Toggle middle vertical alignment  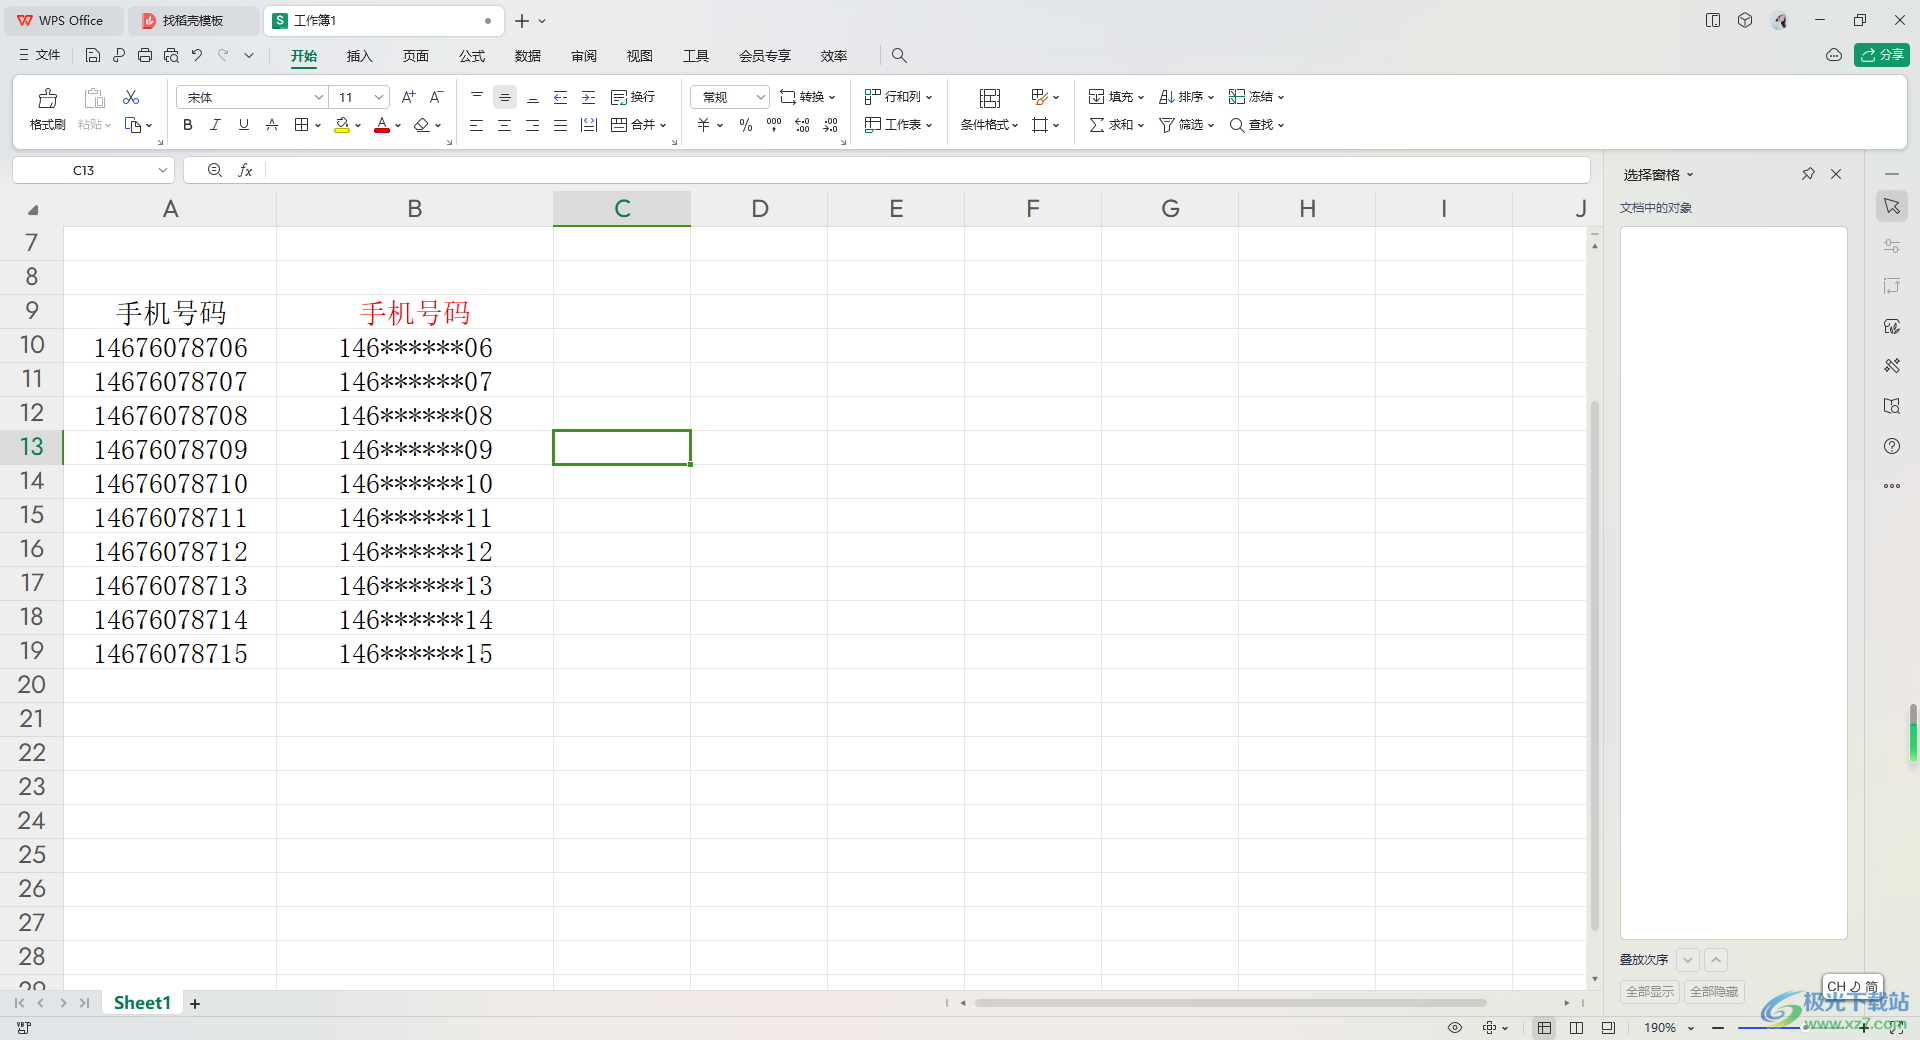[x=505, y=97]
